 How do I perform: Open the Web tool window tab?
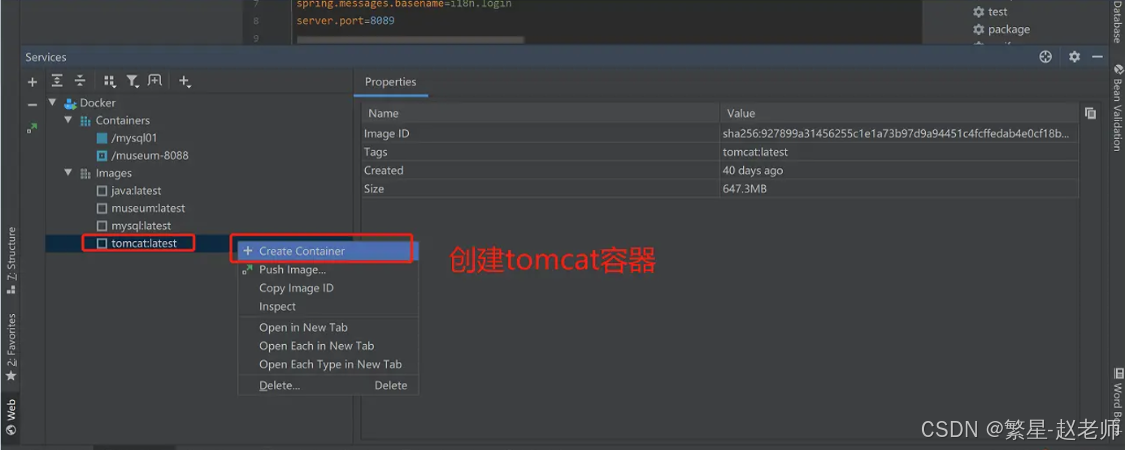pos(11,418)
